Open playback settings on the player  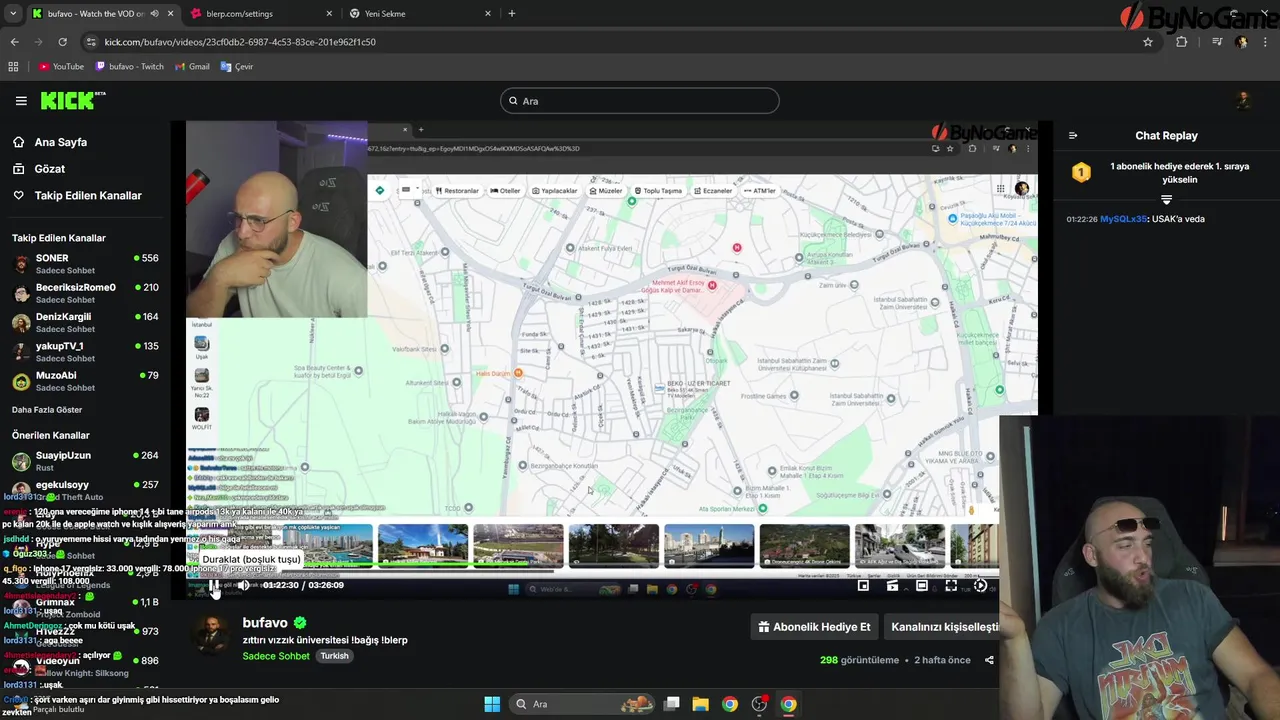coord(980,586)
